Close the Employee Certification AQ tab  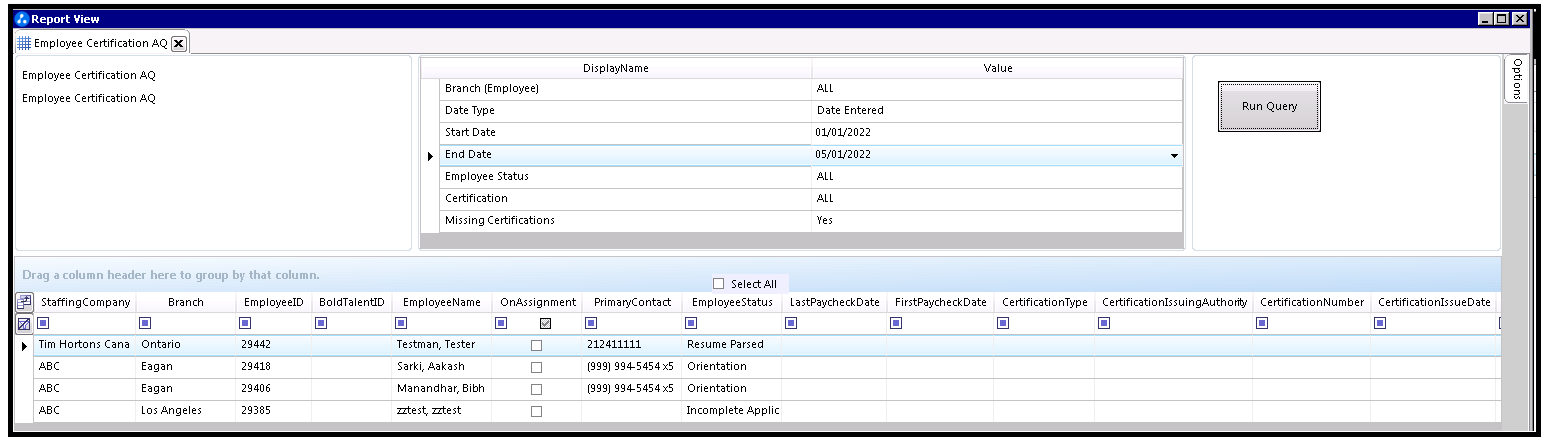tap(178, 43)
